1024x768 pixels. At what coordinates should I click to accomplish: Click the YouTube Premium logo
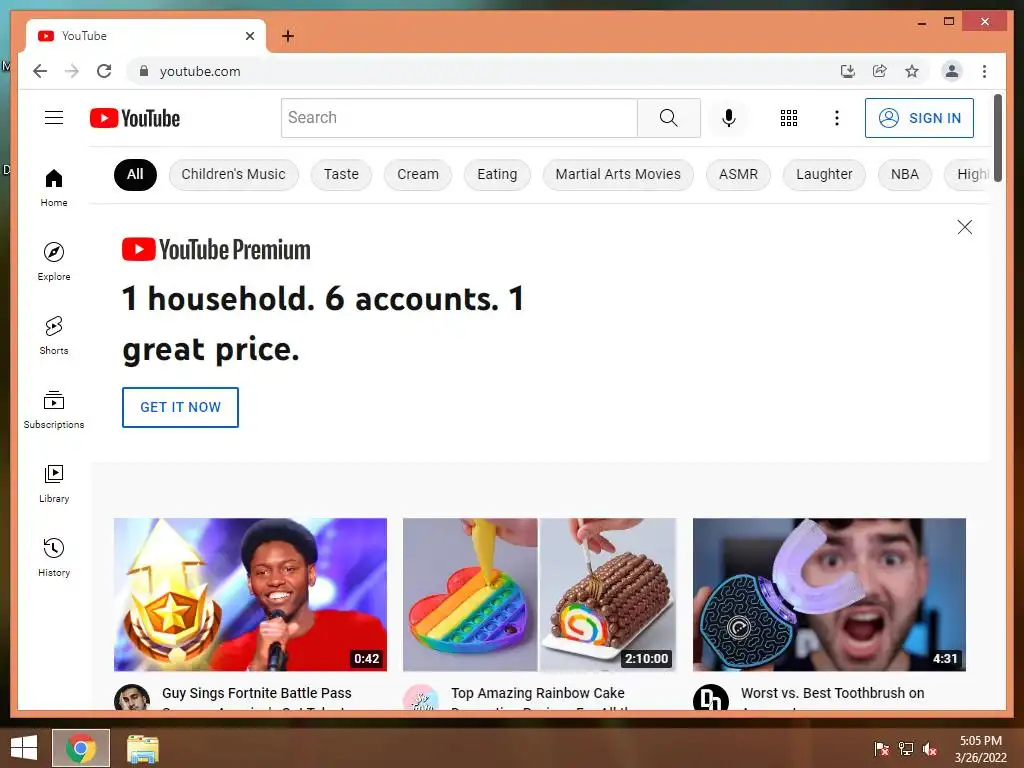pos(216,249)
